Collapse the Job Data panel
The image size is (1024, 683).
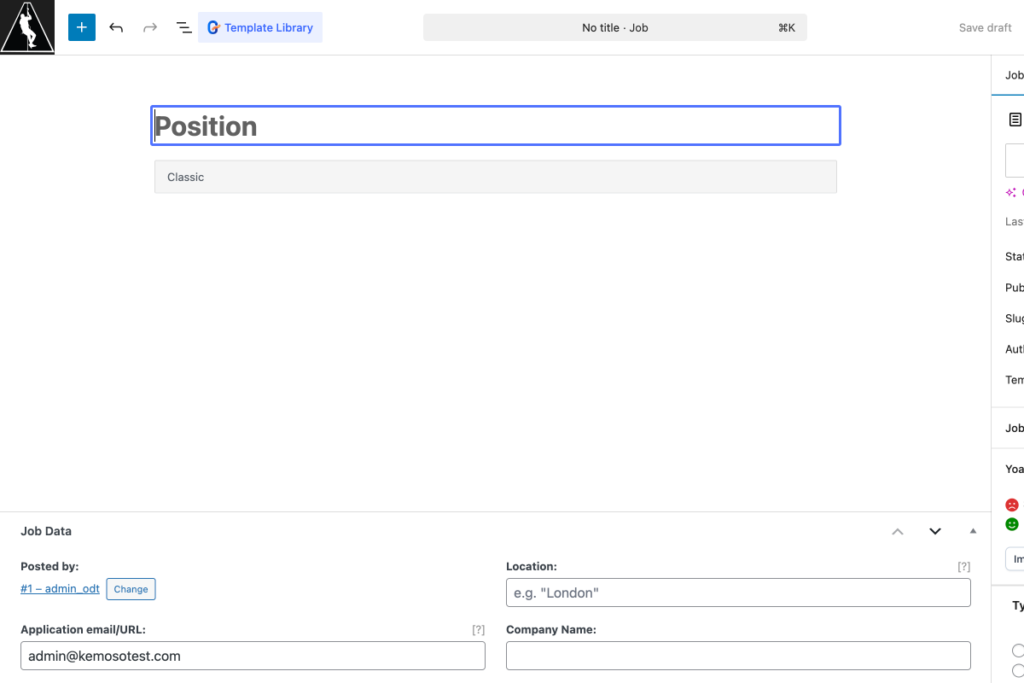(973, 532)
